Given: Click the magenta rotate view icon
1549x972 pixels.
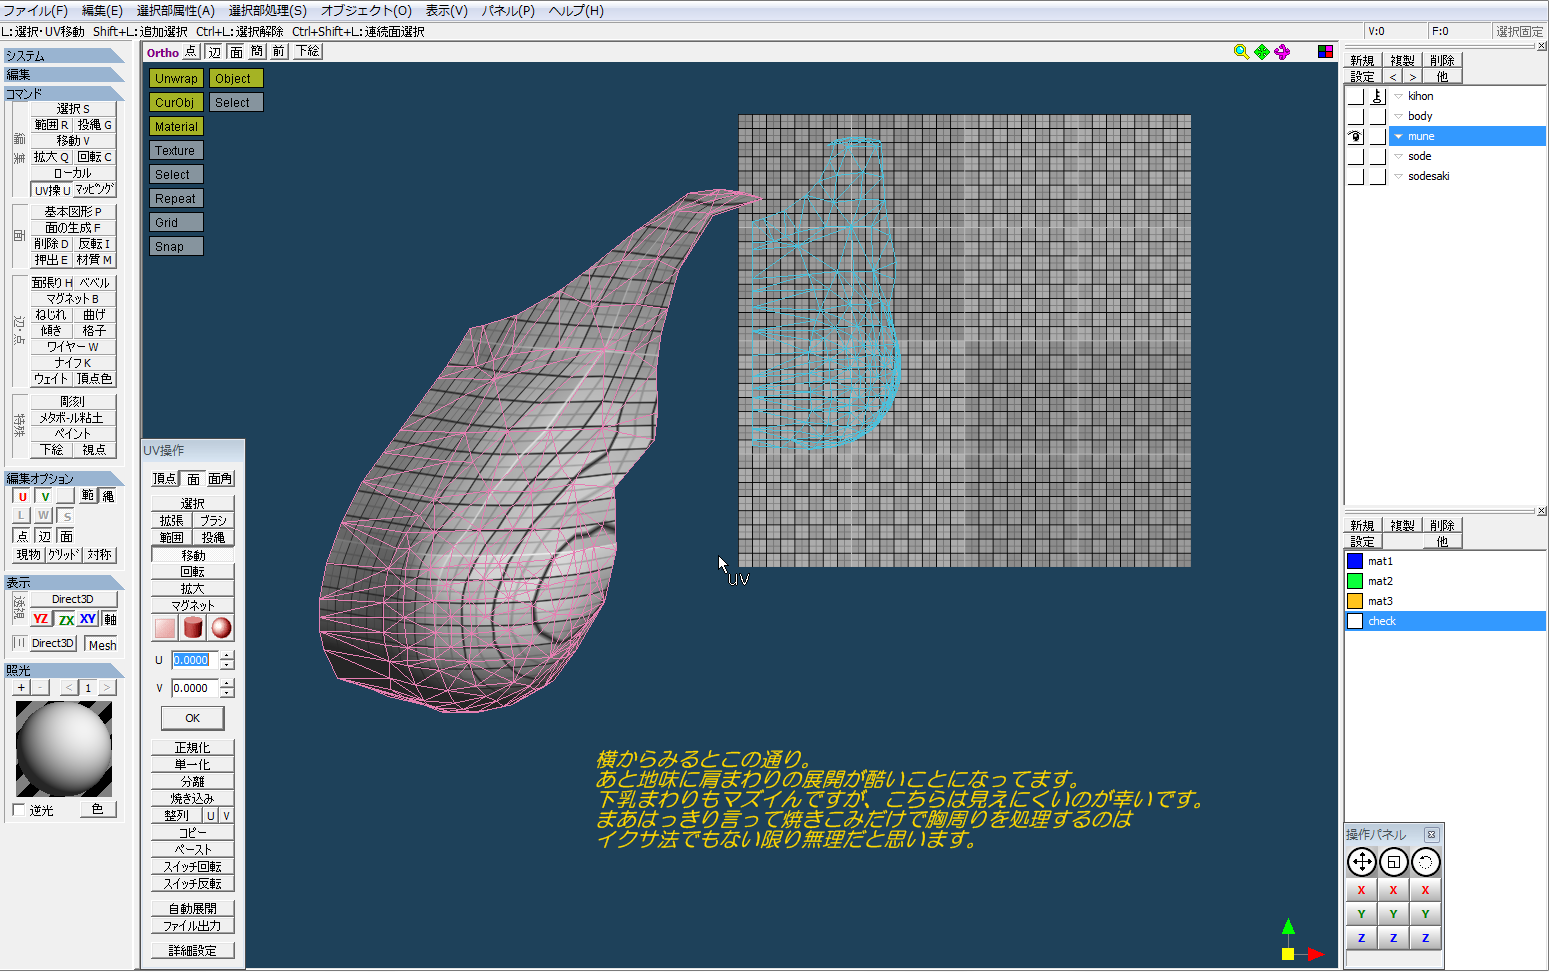Looking at the screenshot, I should coord(1282,52).
